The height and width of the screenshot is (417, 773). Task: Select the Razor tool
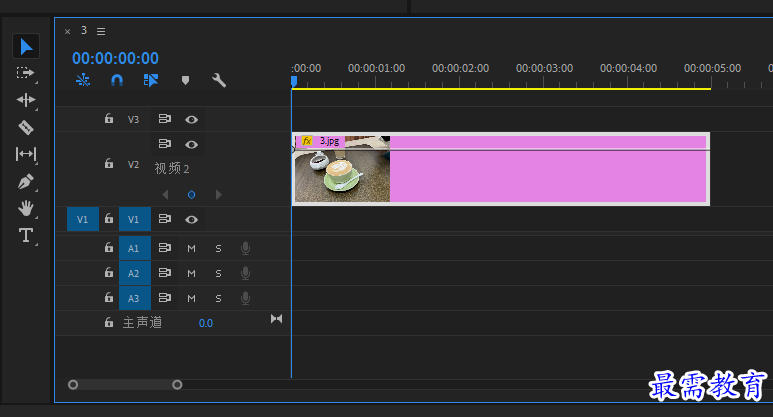coord(26,127)
